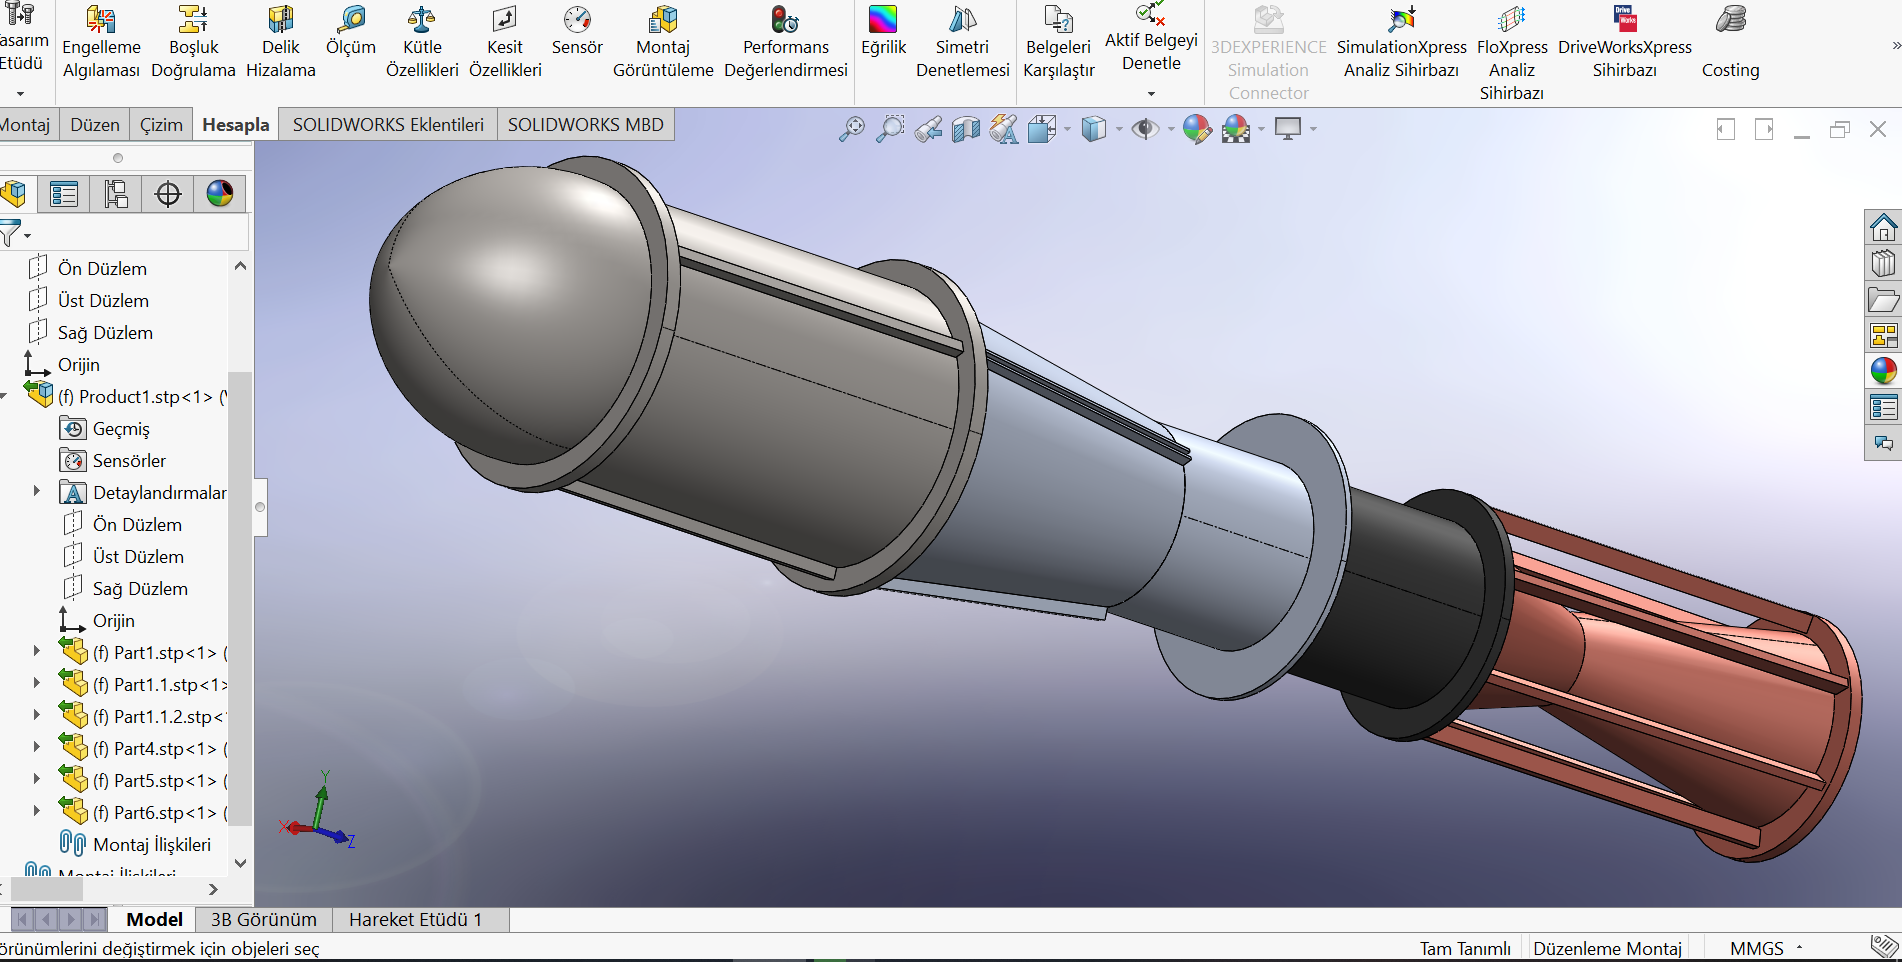
Task: Click Aktif Belgeyi Denetle tool
Action: (1151, 37)
